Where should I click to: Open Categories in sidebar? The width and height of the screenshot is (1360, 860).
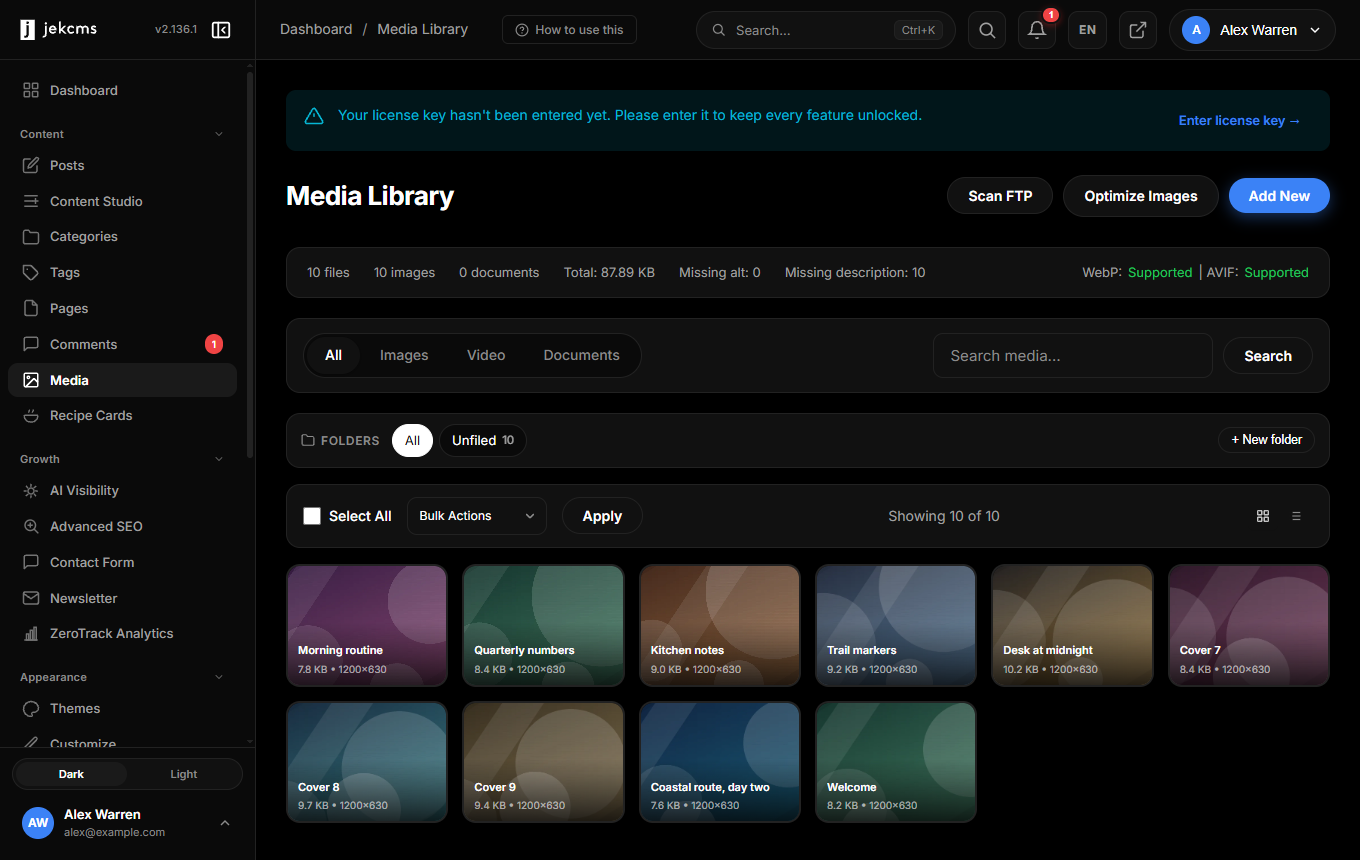[122, 237]
